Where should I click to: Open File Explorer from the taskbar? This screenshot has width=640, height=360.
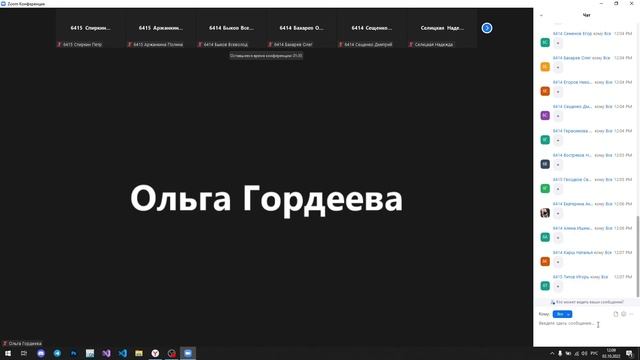point(139,353)
